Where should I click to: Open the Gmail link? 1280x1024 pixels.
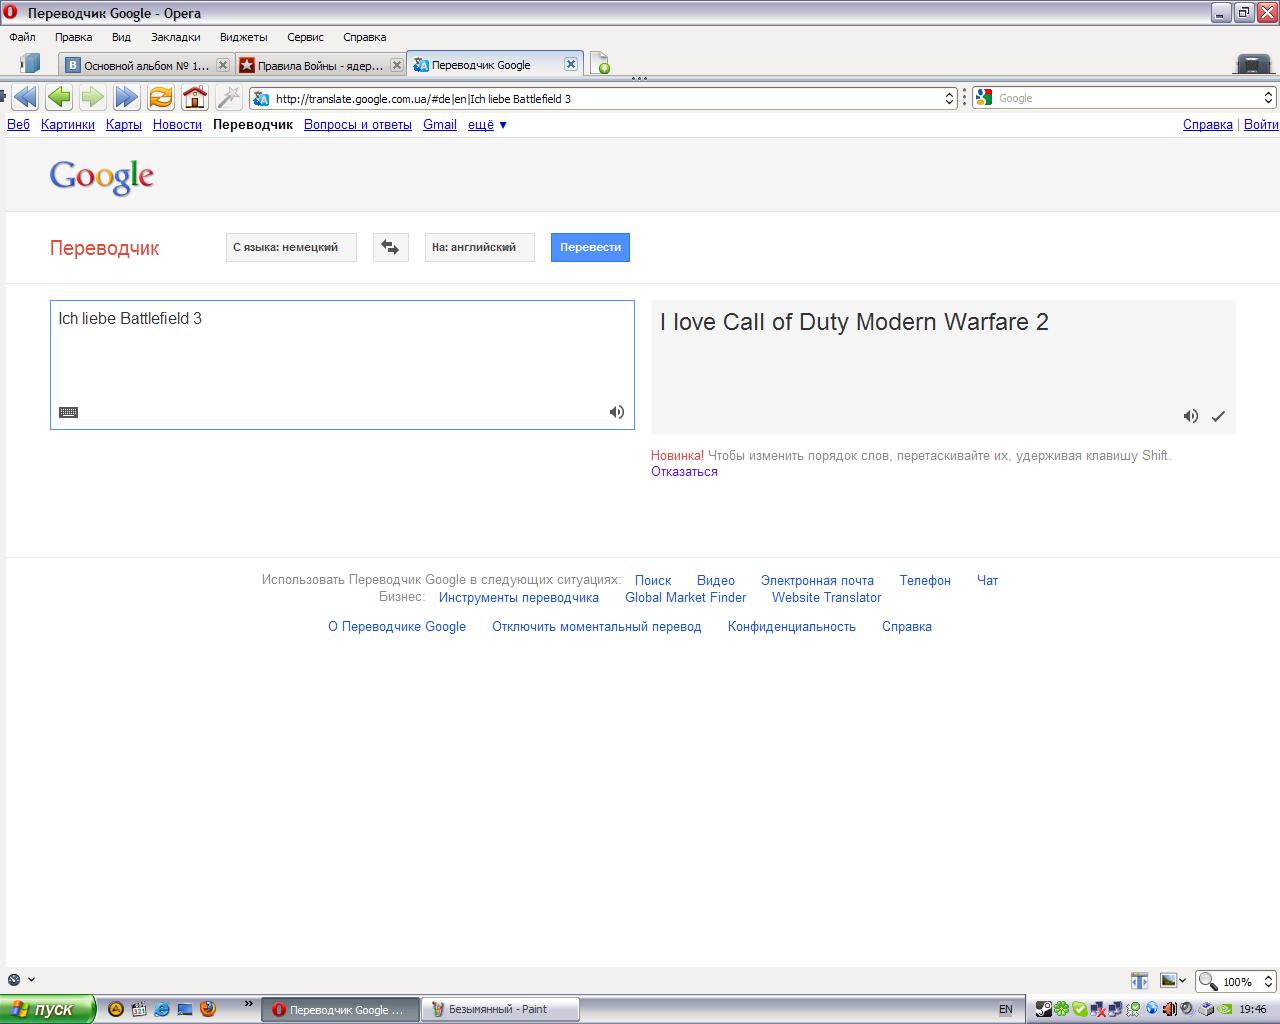point(440,125)
